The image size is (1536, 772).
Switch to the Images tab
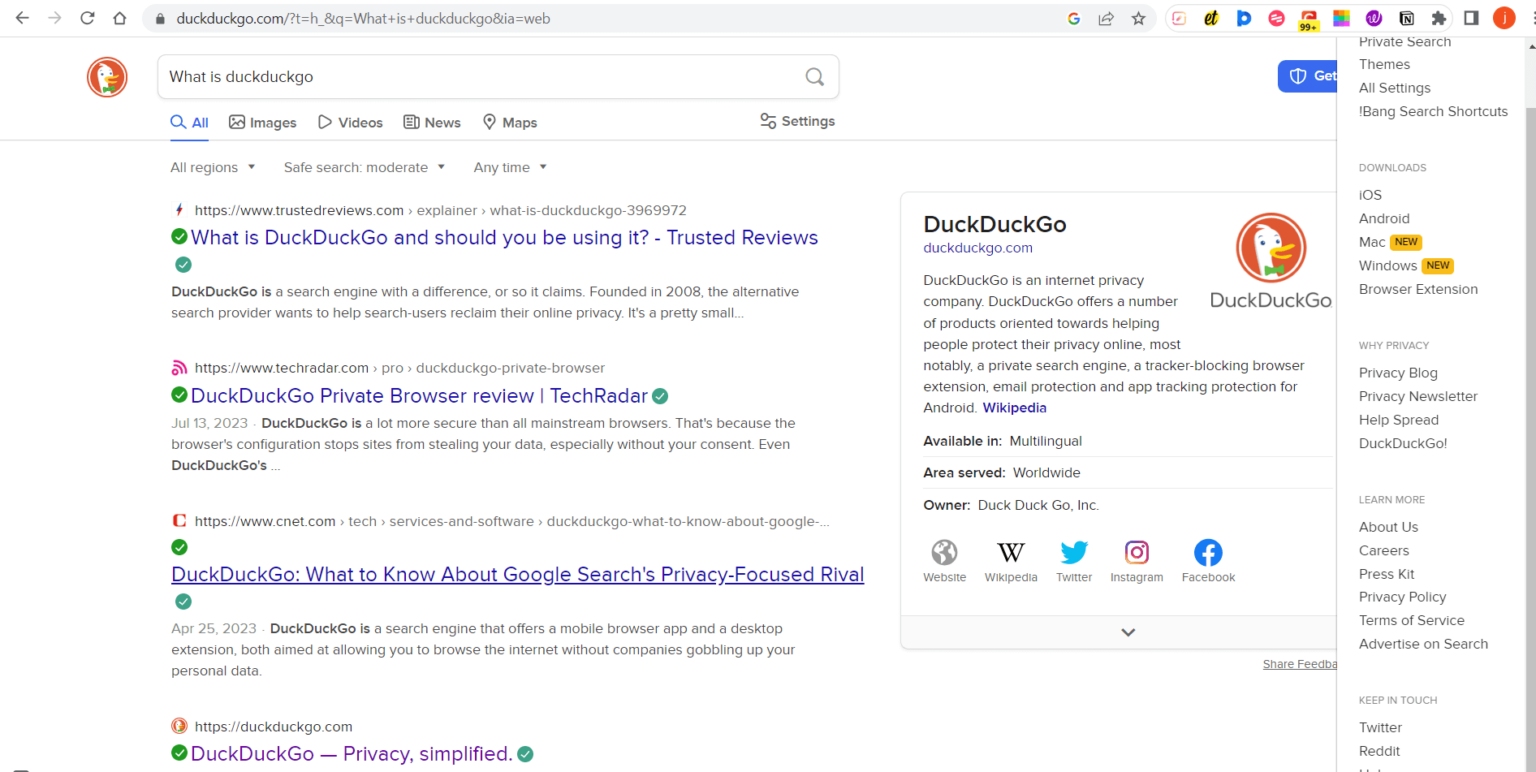pos(262,121)
